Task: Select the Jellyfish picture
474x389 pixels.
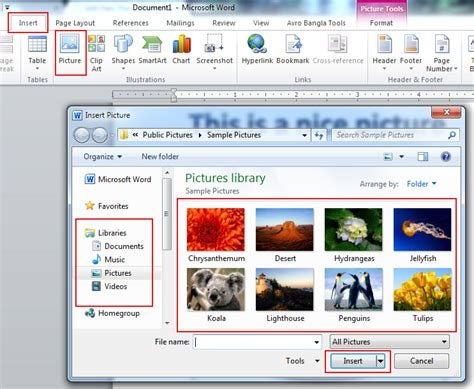Action: click(x=422, y=235)
